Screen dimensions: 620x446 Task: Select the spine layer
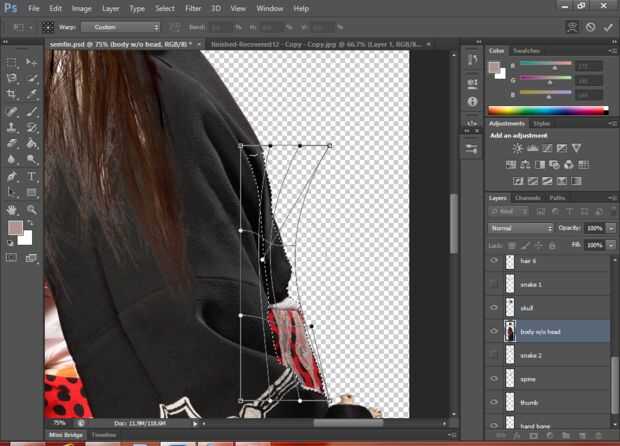(548, 379)
